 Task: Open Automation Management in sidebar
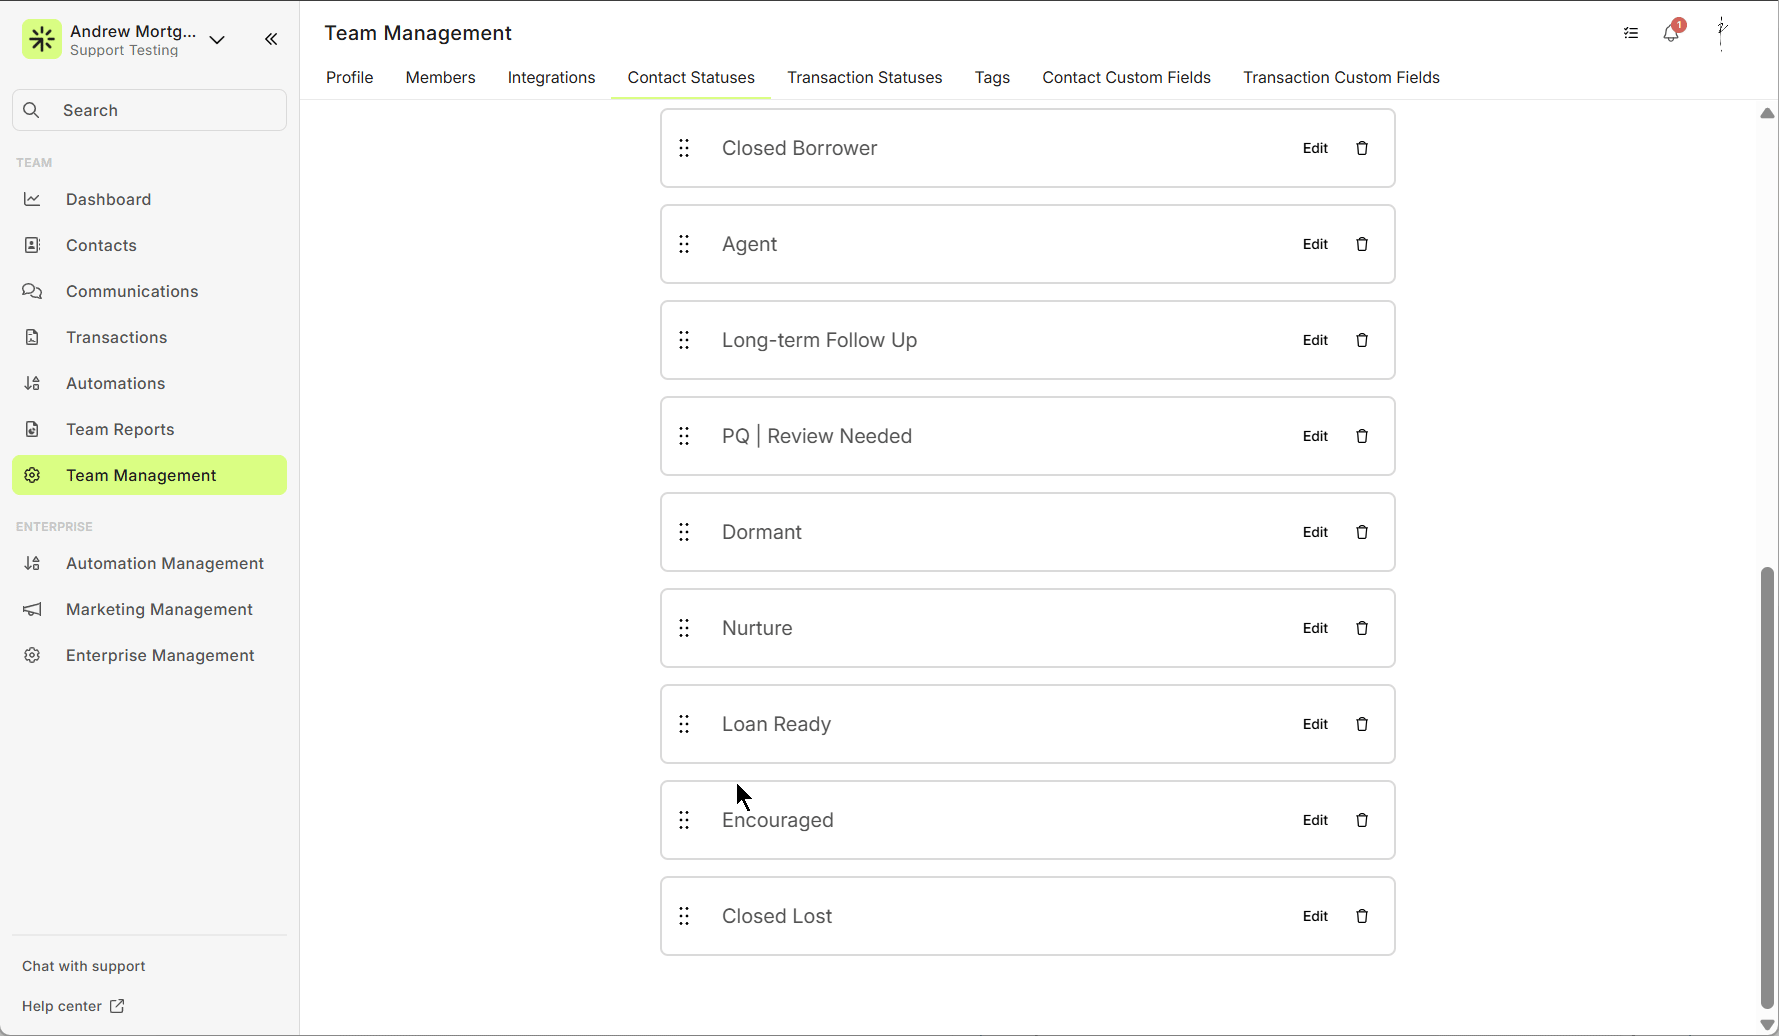tap(164, 564)
